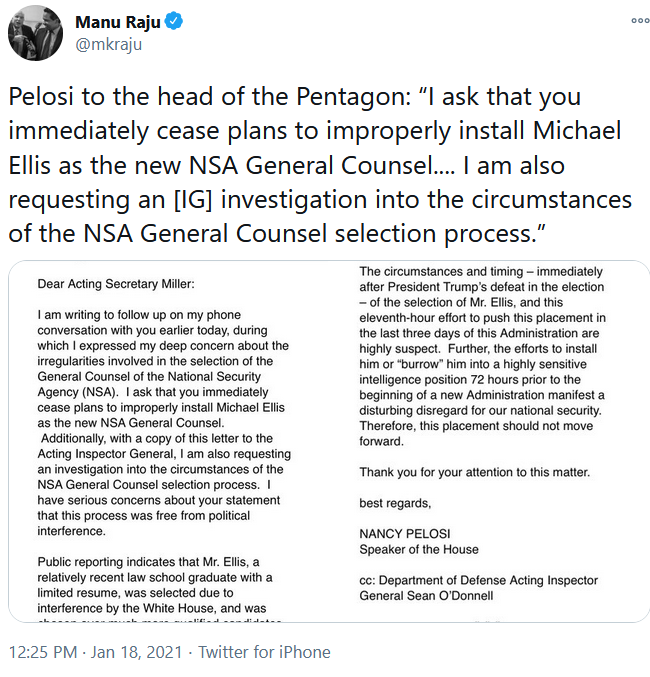650x677 pixels.
Task: Click the Jan 18, 2021 date
Action: click(136, 652)
